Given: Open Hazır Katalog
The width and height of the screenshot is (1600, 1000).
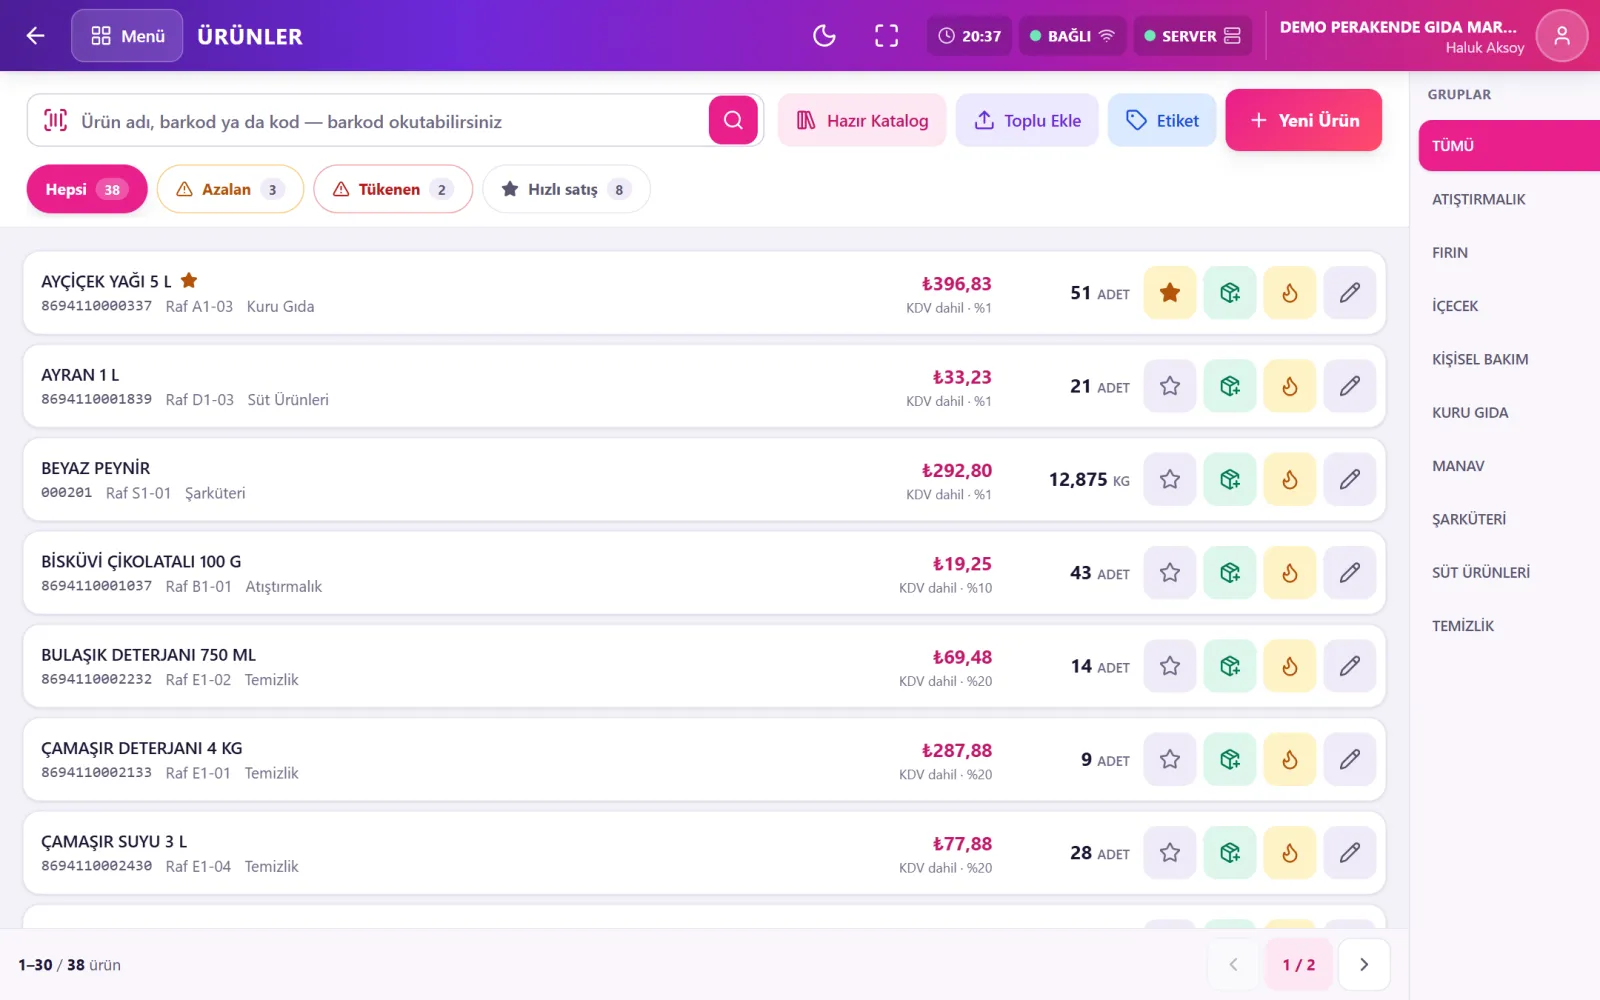Looking at the screenshot, I should [862, 120].
